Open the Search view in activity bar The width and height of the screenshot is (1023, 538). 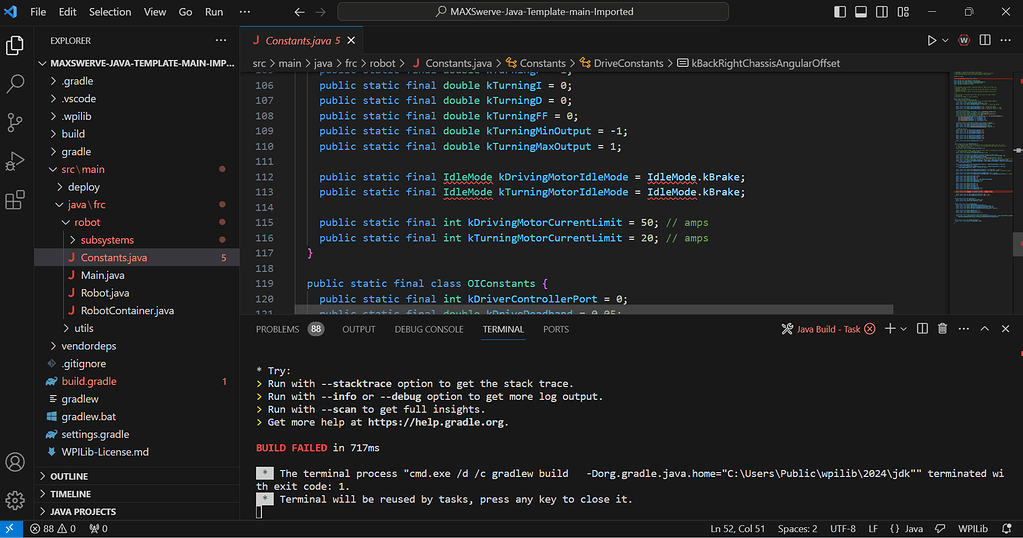[x=15, y=83]
